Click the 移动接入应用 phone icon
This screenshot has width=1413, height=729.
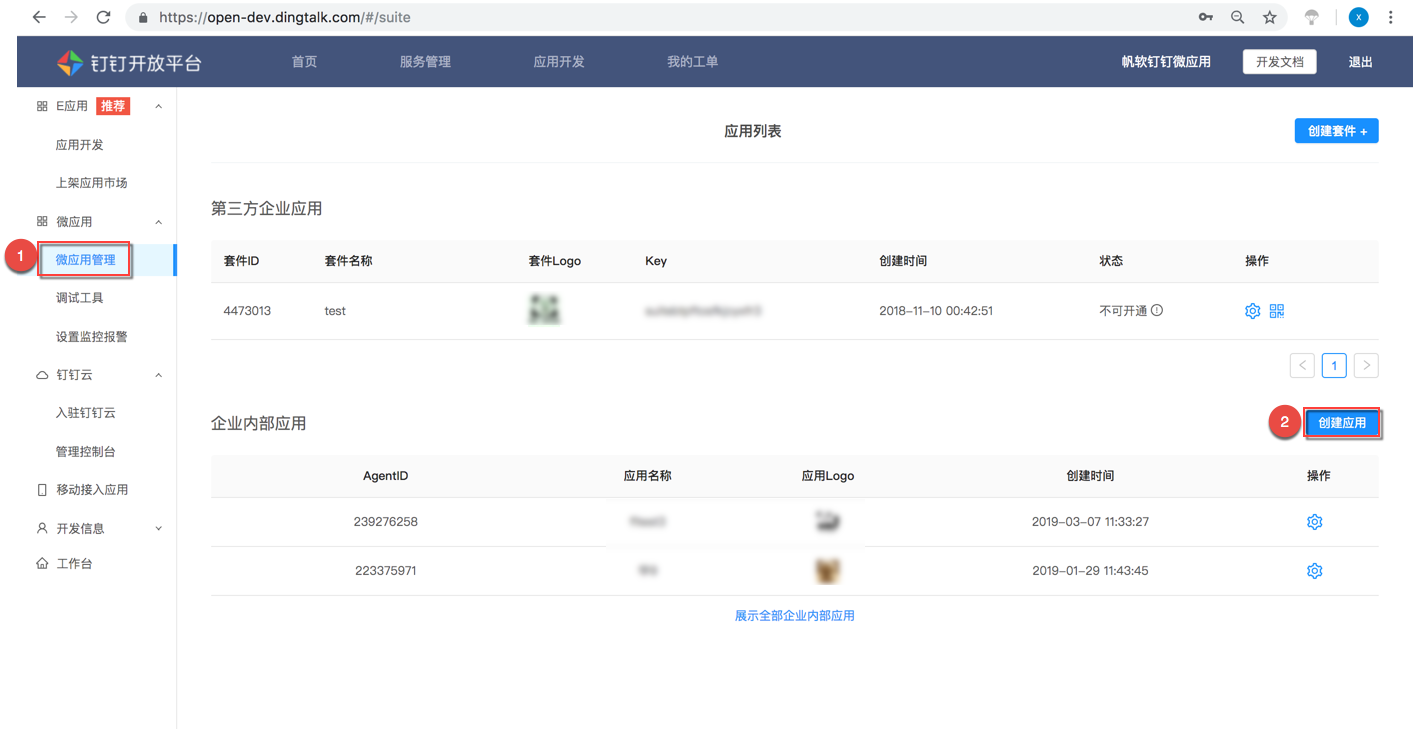42,490
